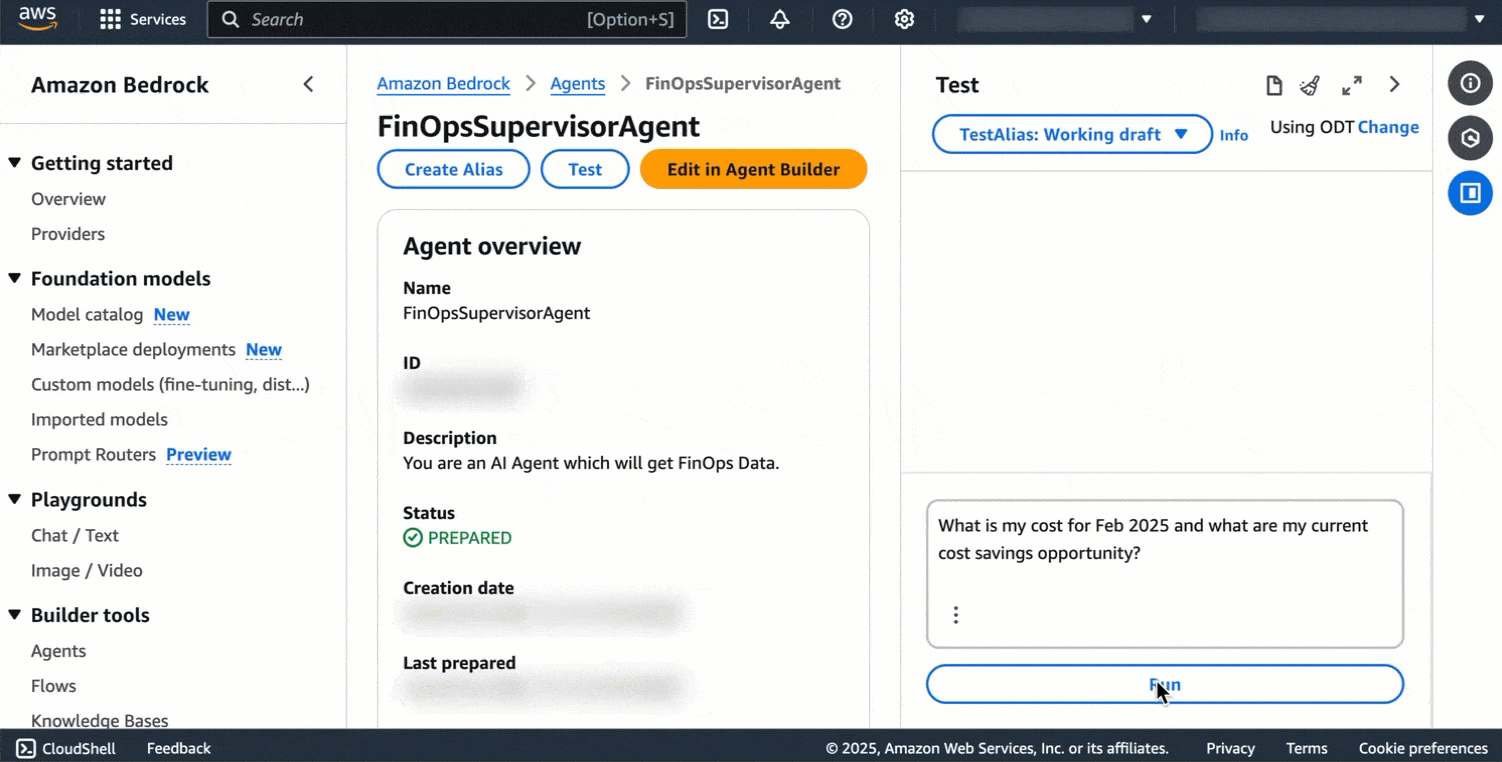Click the PREPARED status text
This screenshot has height=762, width=1502.
(x=470, y=538)
